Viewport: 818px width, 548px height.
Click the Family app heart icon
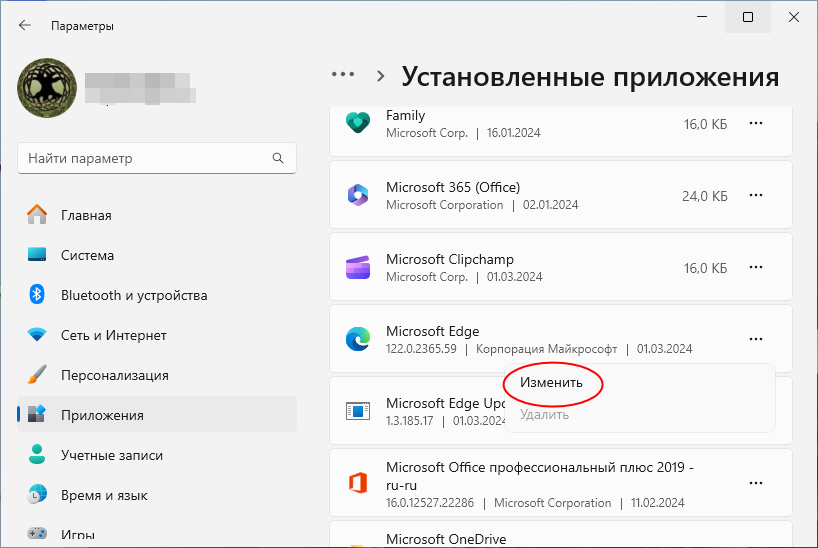point(358,123)
